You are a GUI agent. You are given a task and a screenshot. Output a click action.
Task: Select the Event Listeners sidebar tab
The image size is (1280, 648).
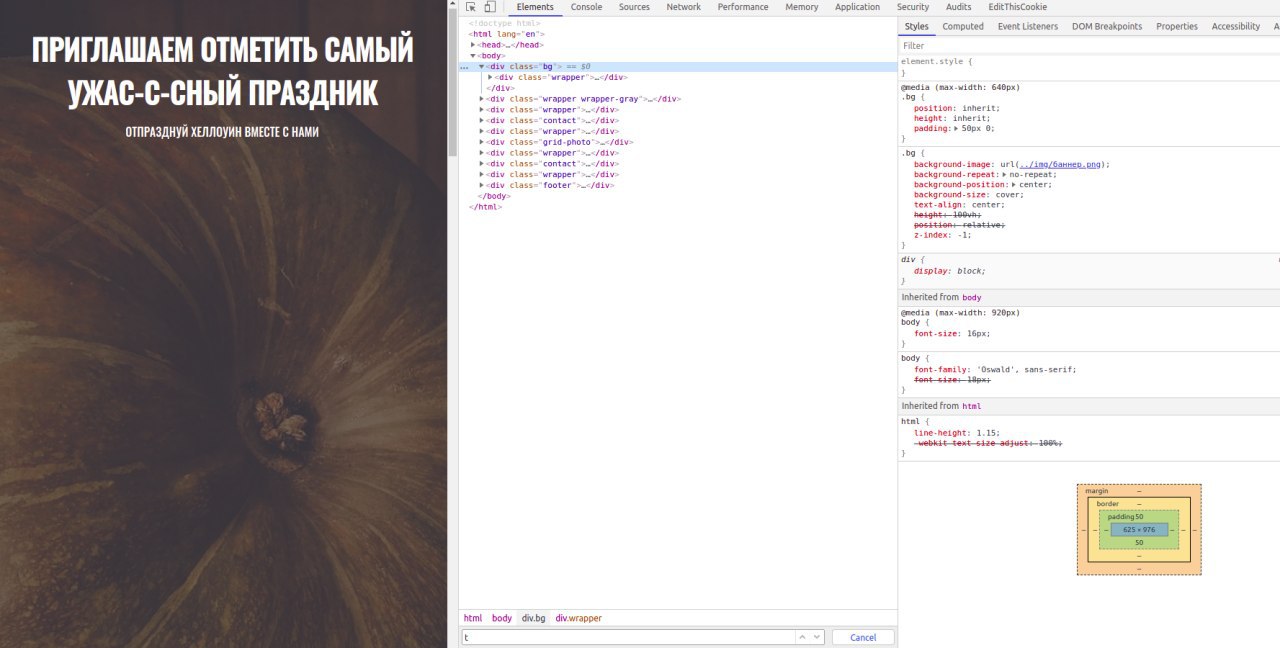coord(1027,27)
